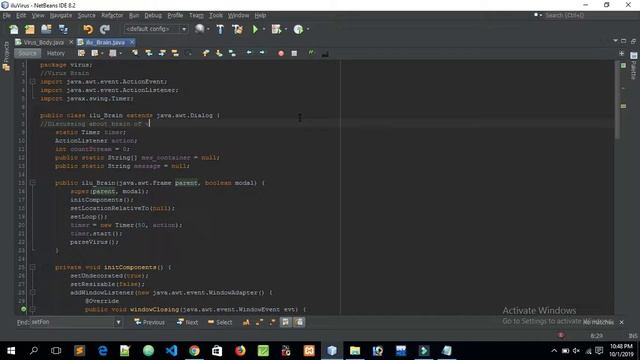
Task: Close the ilu_Brain.java tab
Action: (x=132, y=42)
